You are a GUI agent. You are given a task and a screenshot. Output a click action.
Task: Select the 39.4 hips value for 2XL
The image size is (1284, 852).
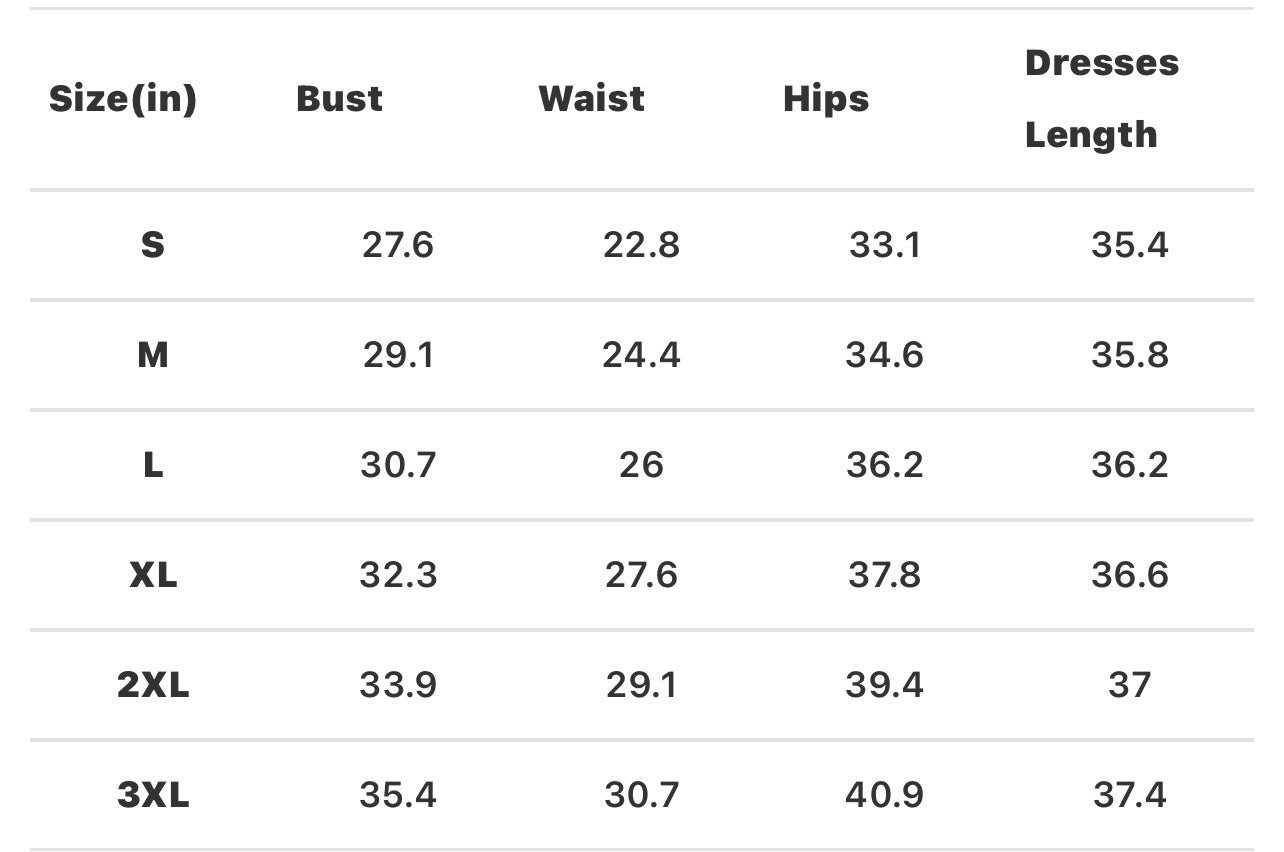click(885, 685)
